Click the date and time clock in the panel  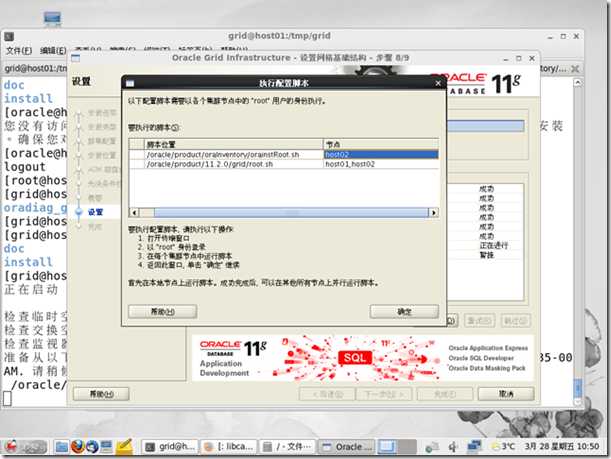click(561, 447)
